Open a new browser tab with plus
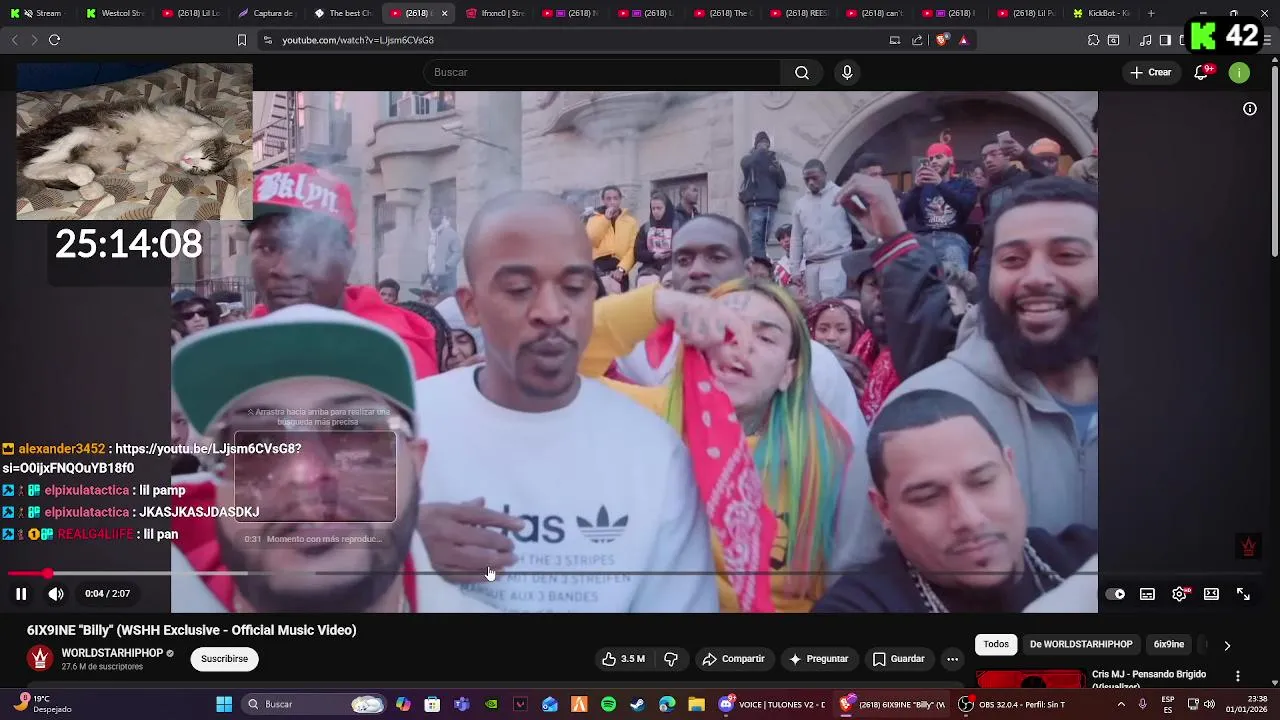 1151,13
